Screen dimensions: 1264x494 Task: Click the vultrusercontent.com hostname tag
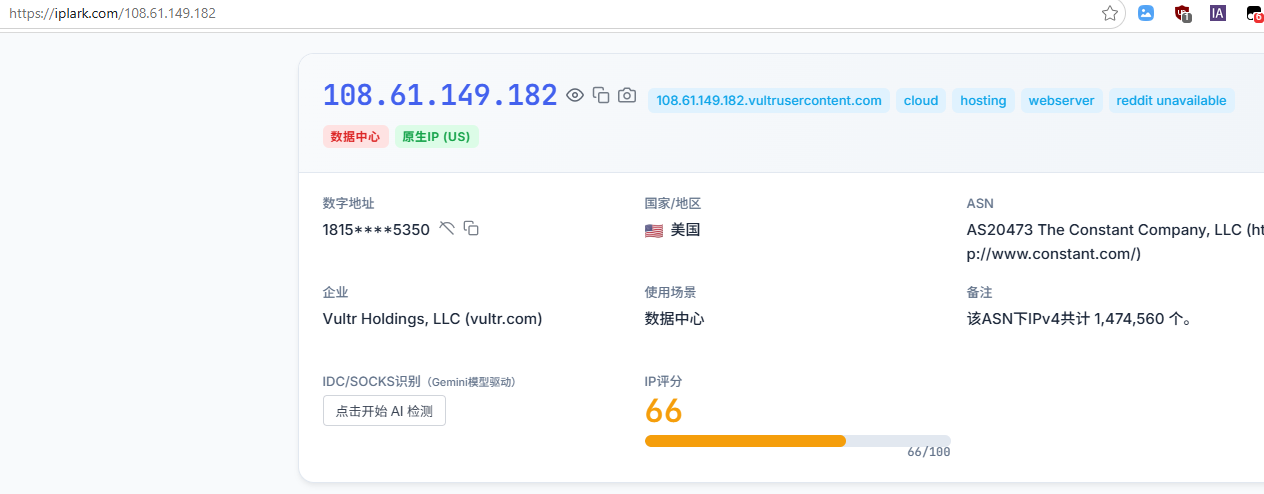(x=768, y=101)
